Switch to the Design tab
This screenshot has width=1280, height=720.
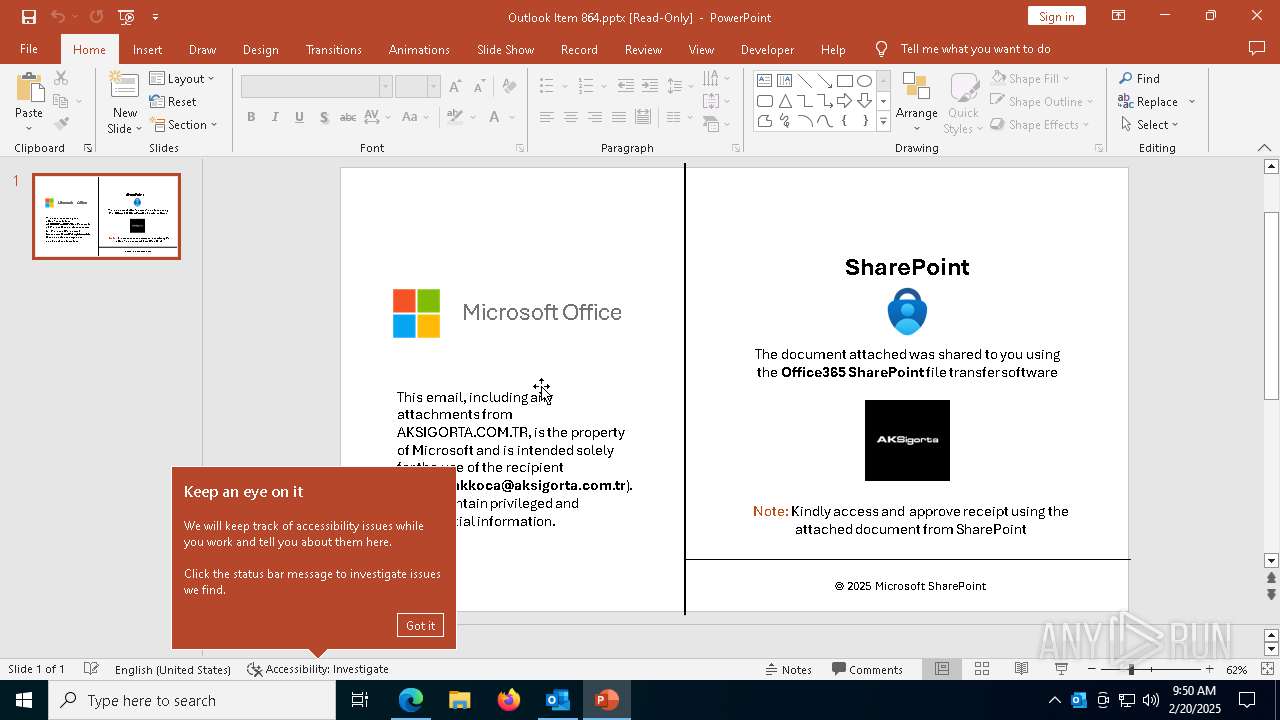click(x=260, y=49)
